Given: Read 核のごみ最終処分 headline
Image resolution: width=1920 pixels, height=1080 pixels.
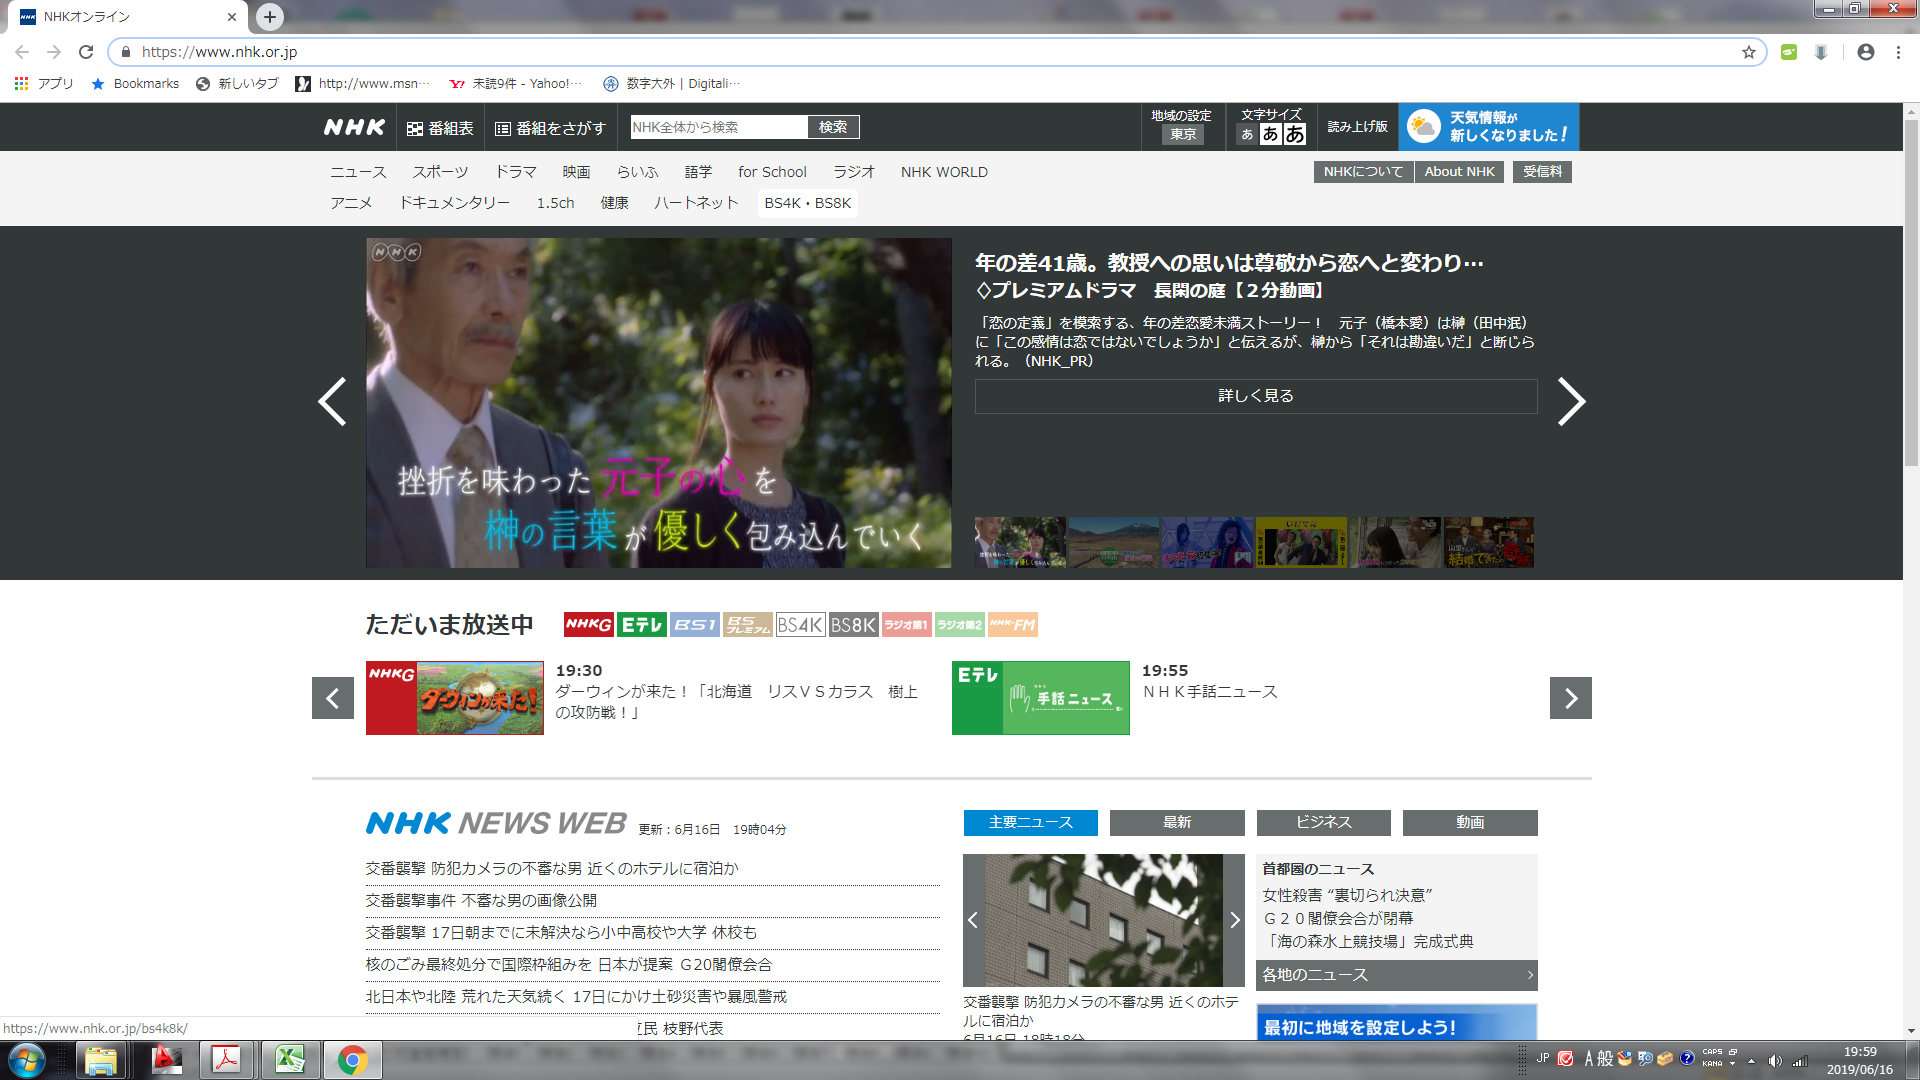Looking at the screenshot, I should point(569,964).
